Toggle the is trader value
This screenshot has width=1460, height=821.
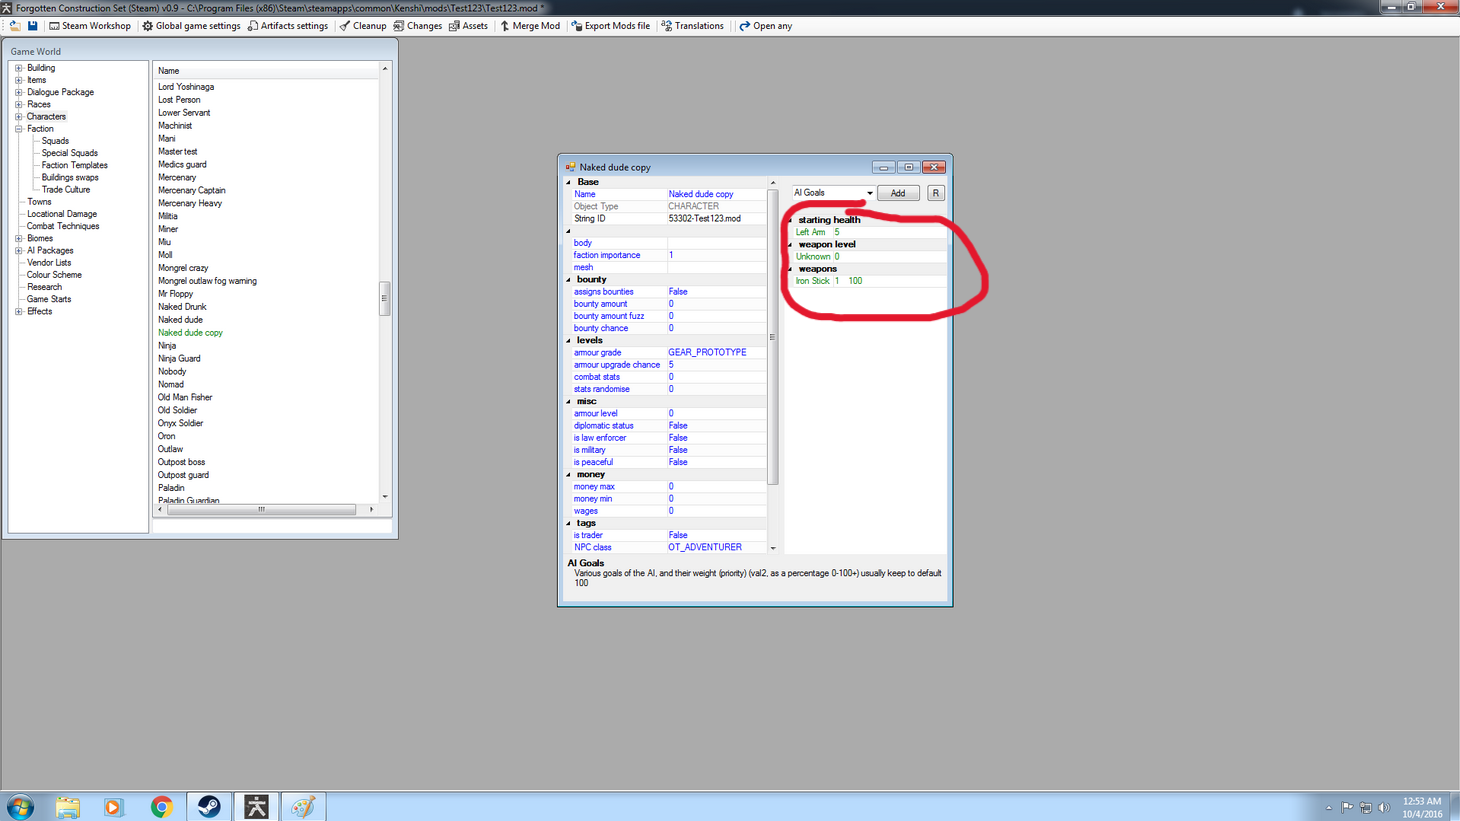pyautogui.click(x=716, y=535)
